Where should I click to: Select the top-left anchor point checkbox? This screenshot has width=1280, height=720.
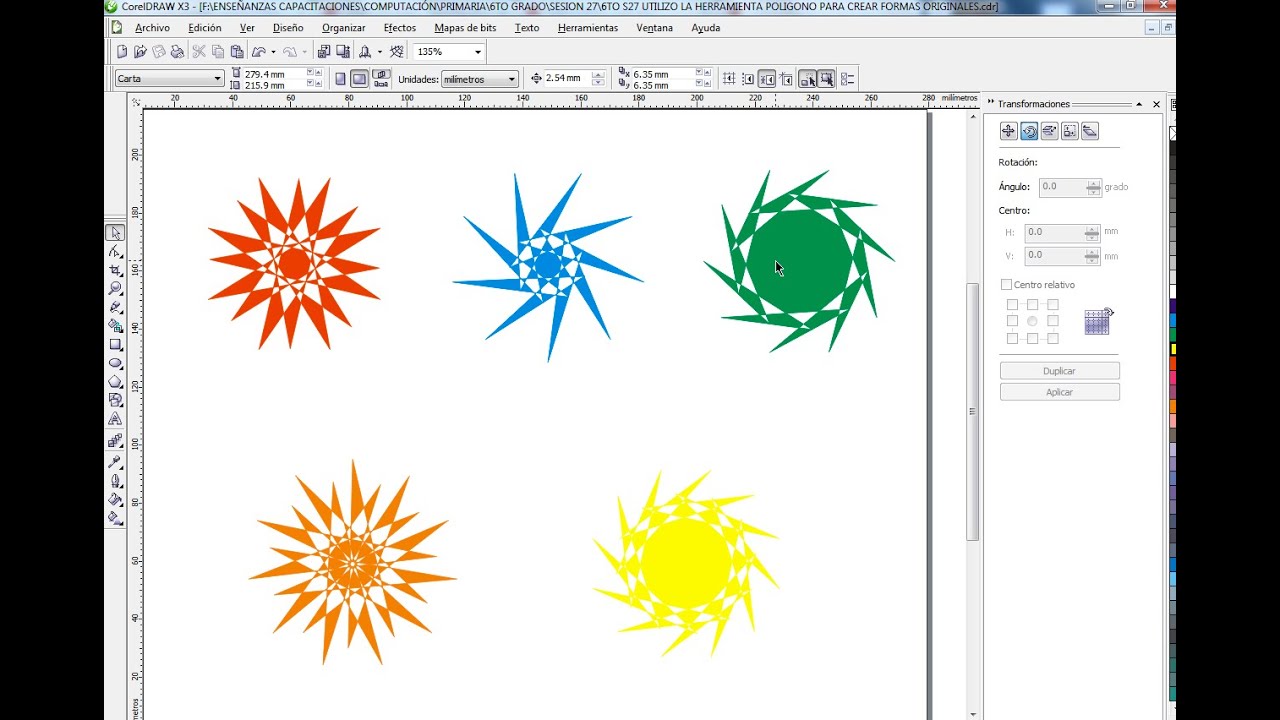[1012, 305]
